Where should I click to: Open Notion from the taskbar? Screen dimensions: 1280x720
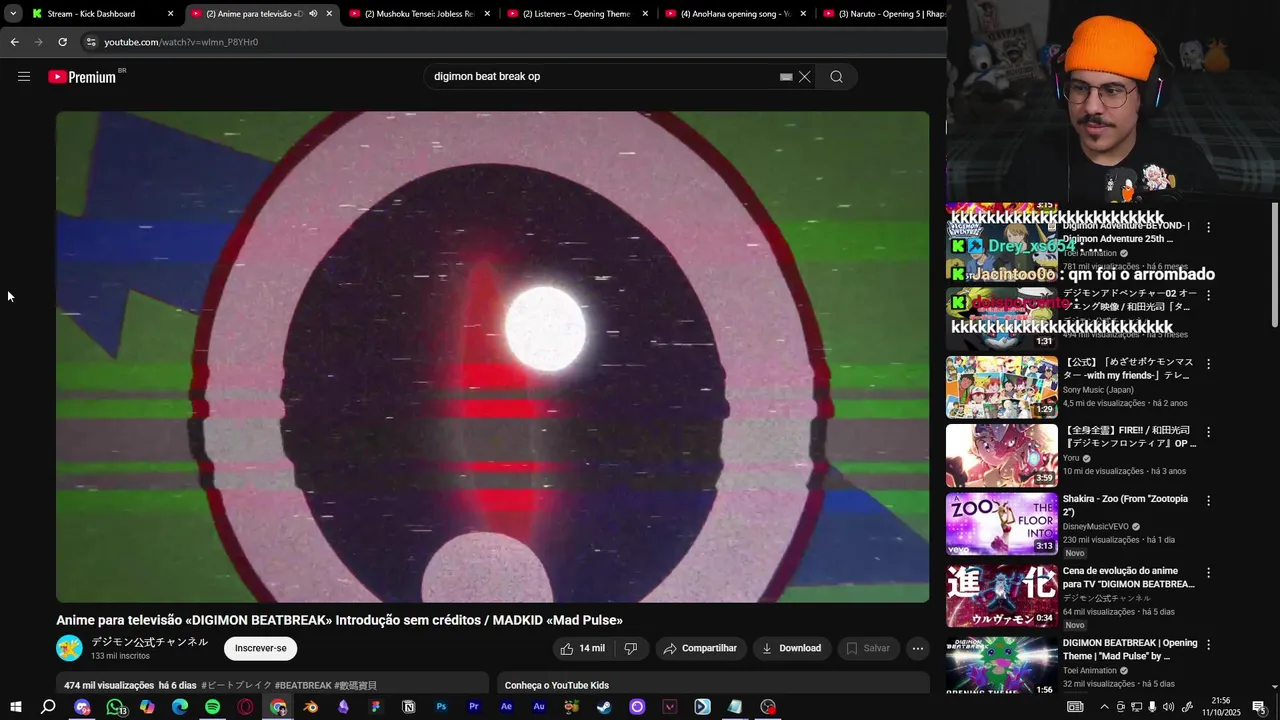tap(408, 707)
